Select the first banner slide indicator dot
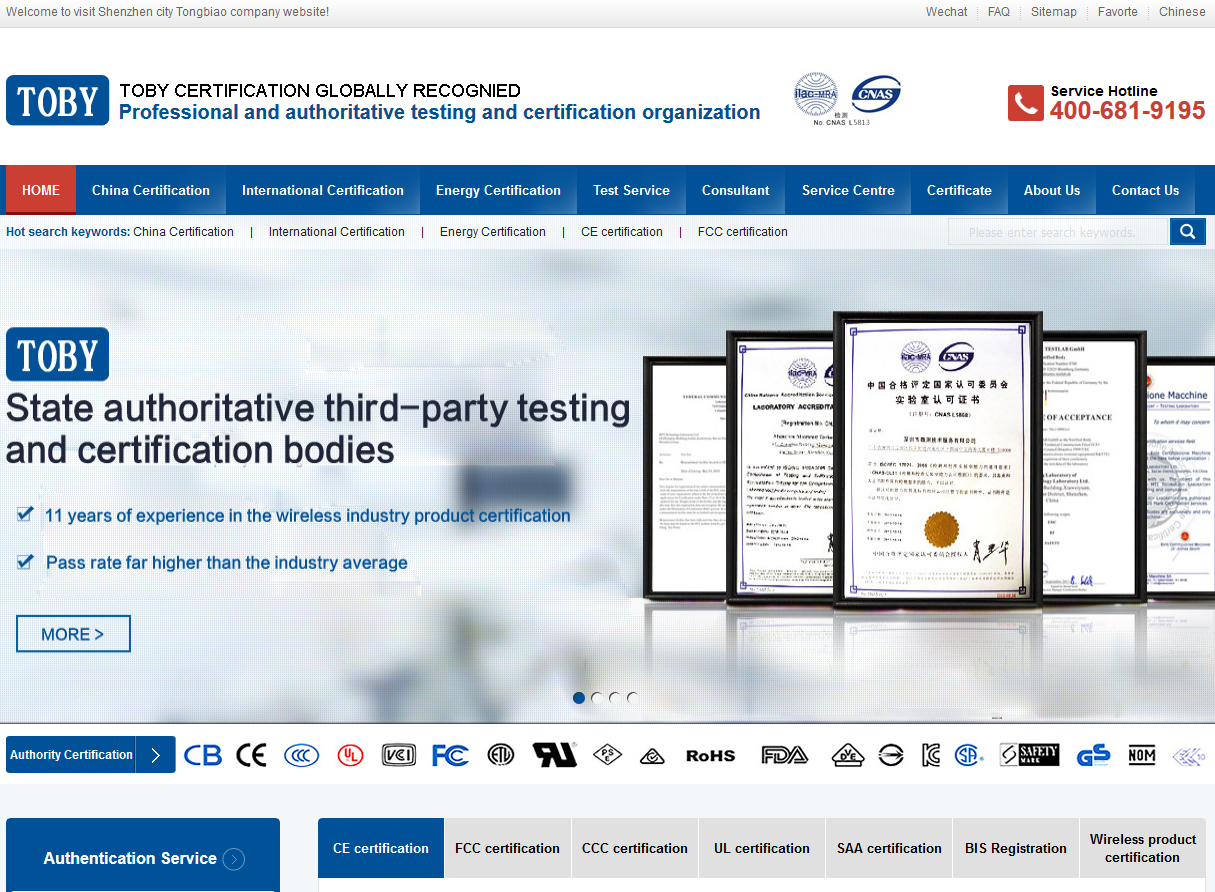 (579, 698)
